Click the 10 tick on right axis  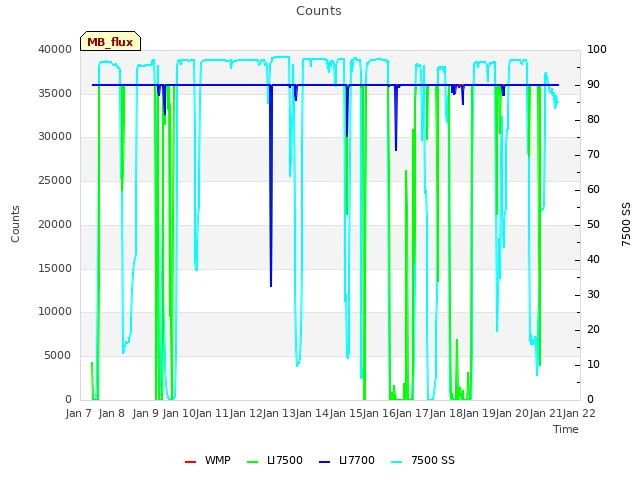593,365
